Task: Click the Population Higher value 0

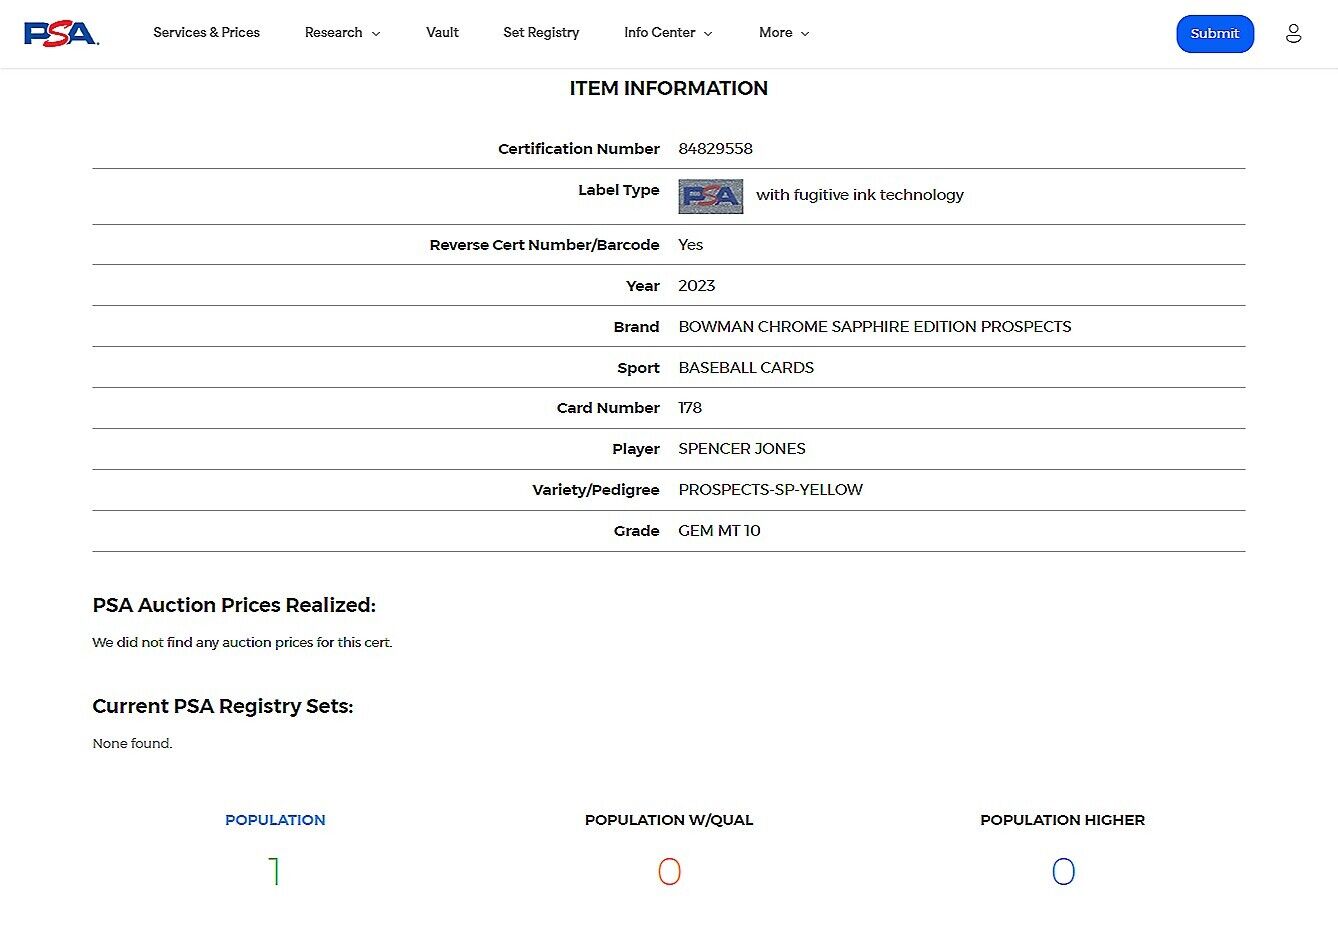Action: [x=1063, y=872]
